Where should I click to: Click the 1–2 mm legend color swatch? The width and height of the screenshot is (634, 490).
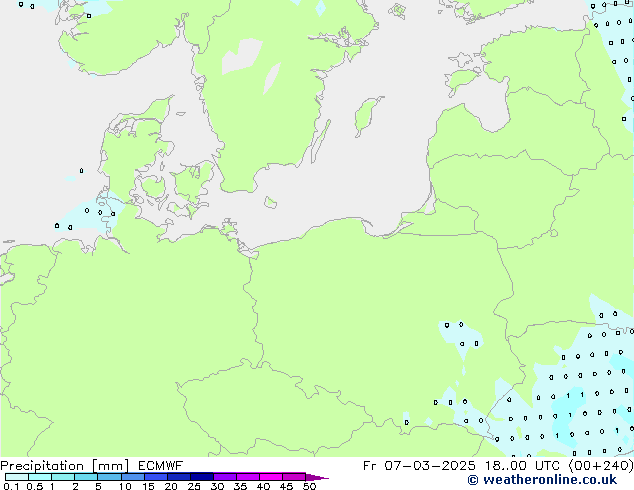[x=63, y=477]
